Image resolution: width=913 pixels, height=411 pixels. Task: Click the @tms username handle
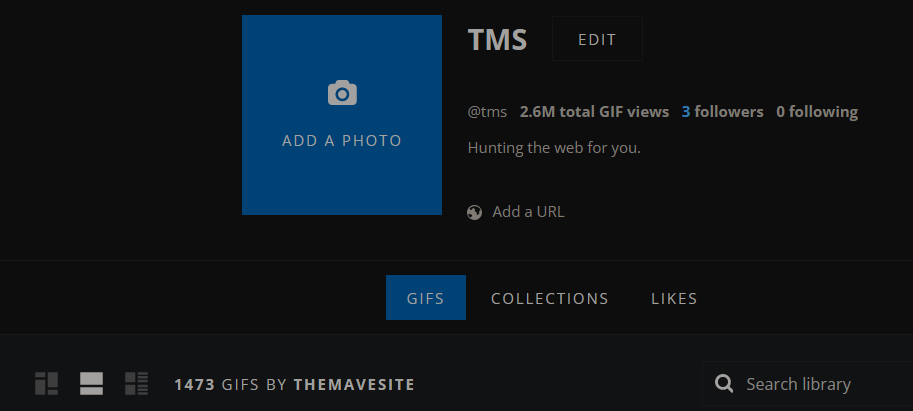point(487,112)
